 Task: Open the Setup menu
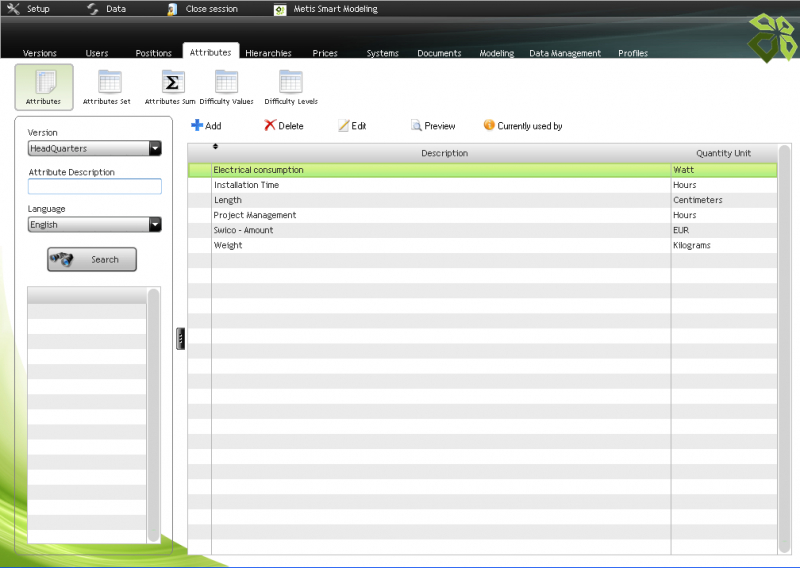click(x=28, y=9)
